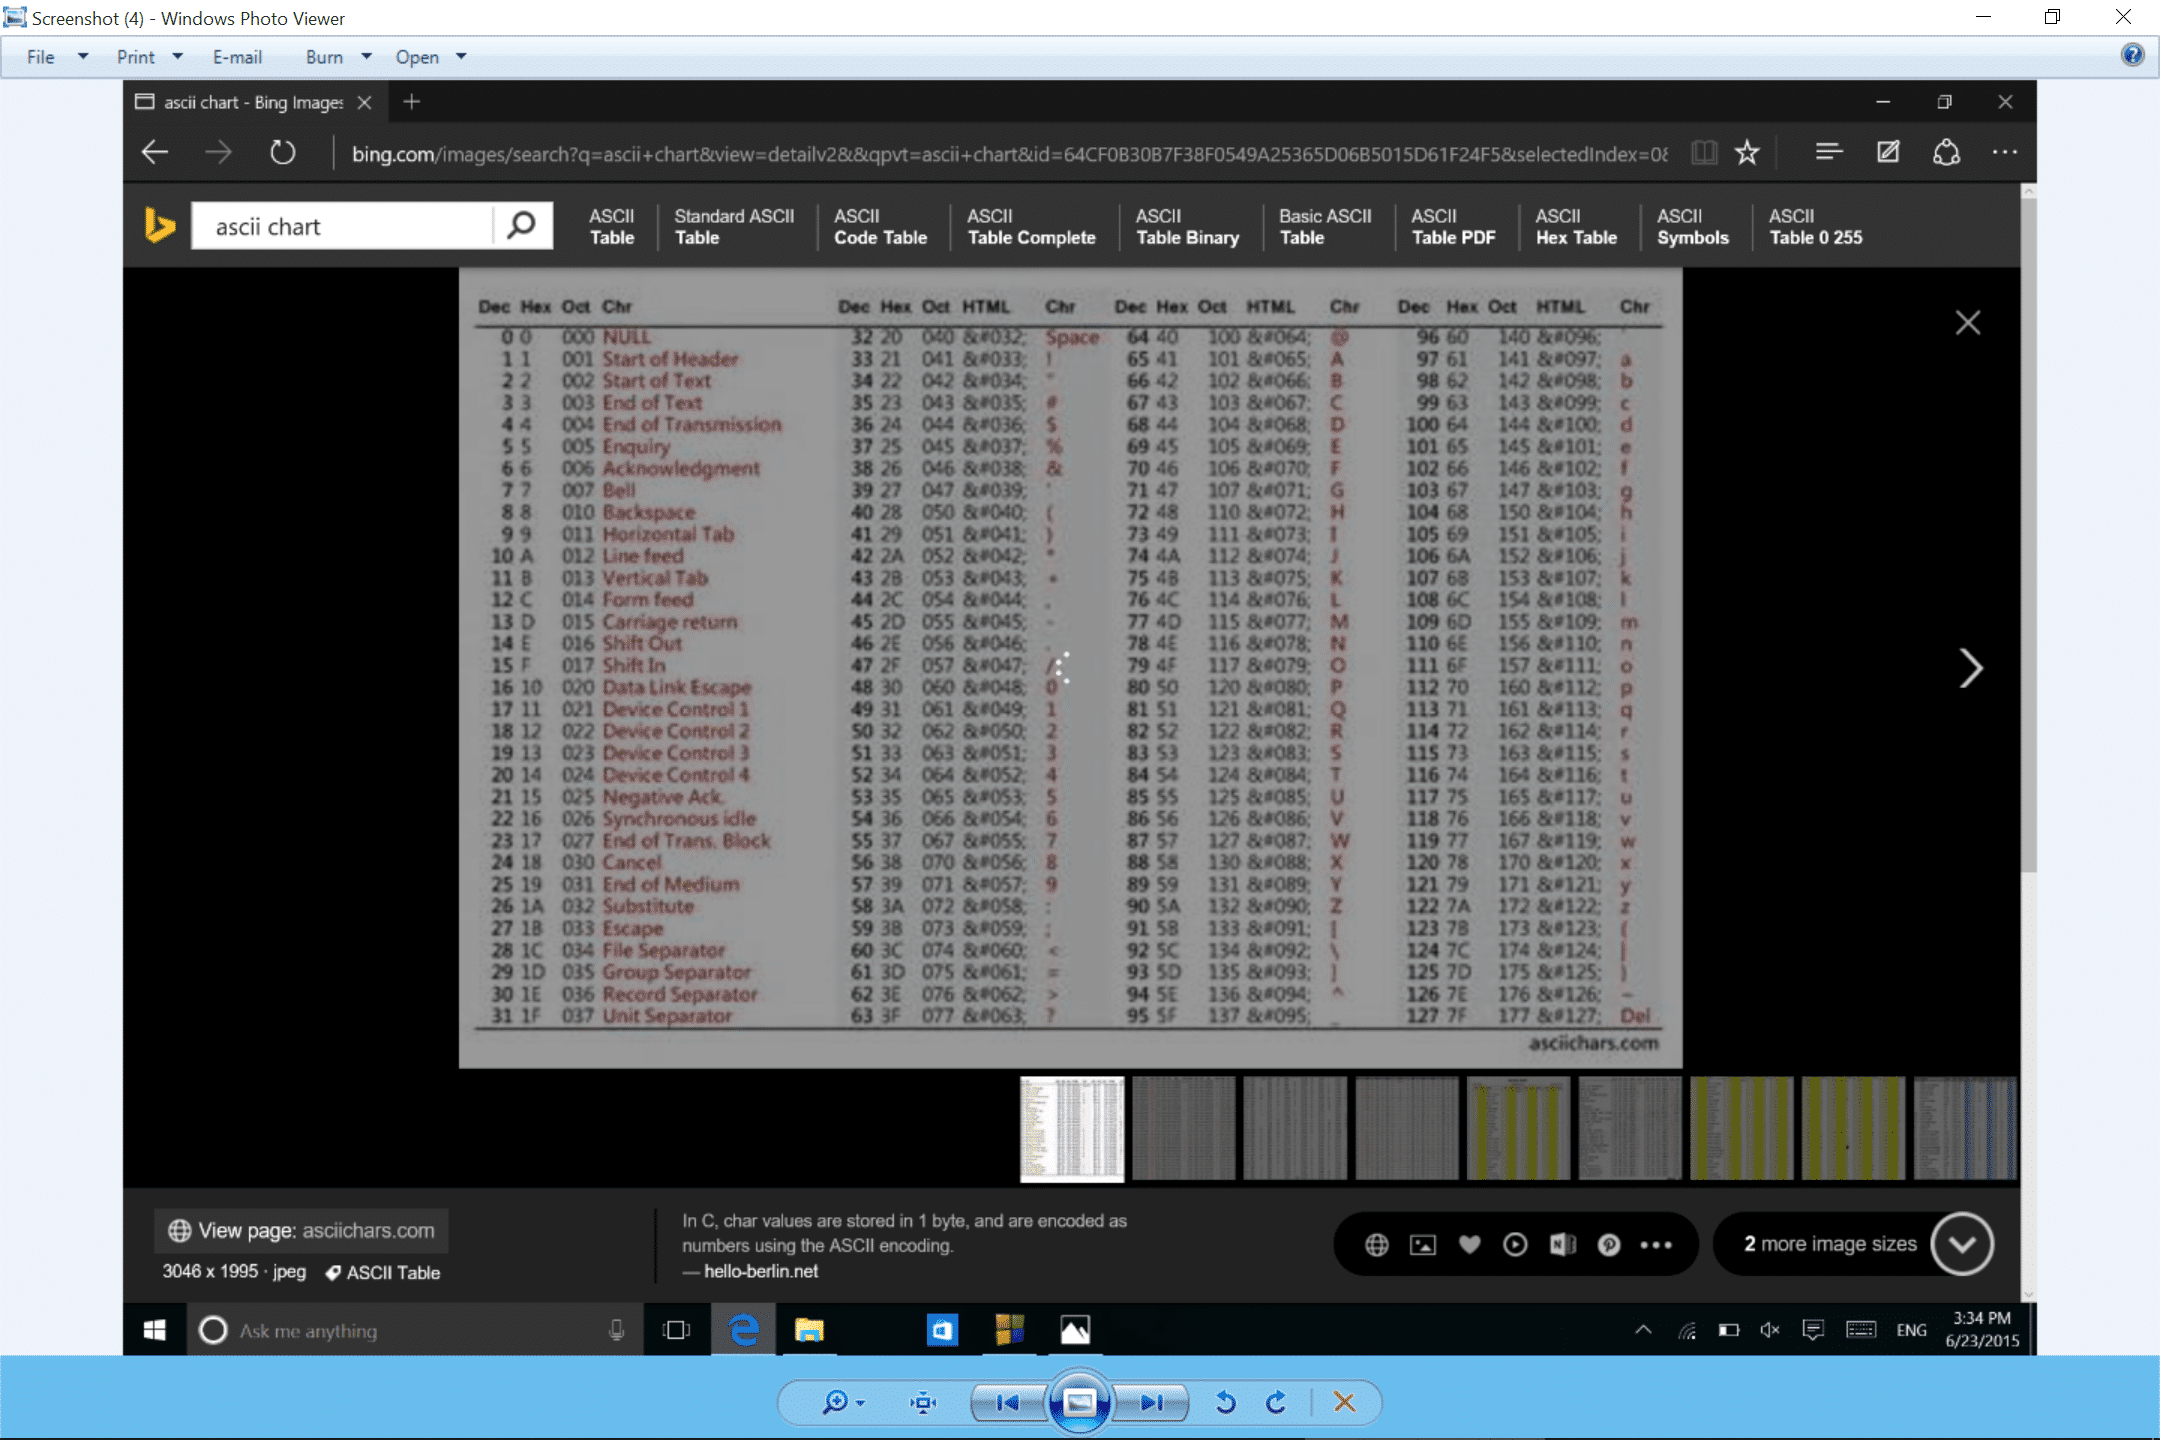
Task: Click the play circle icon
Action: coord(1515,1244)
